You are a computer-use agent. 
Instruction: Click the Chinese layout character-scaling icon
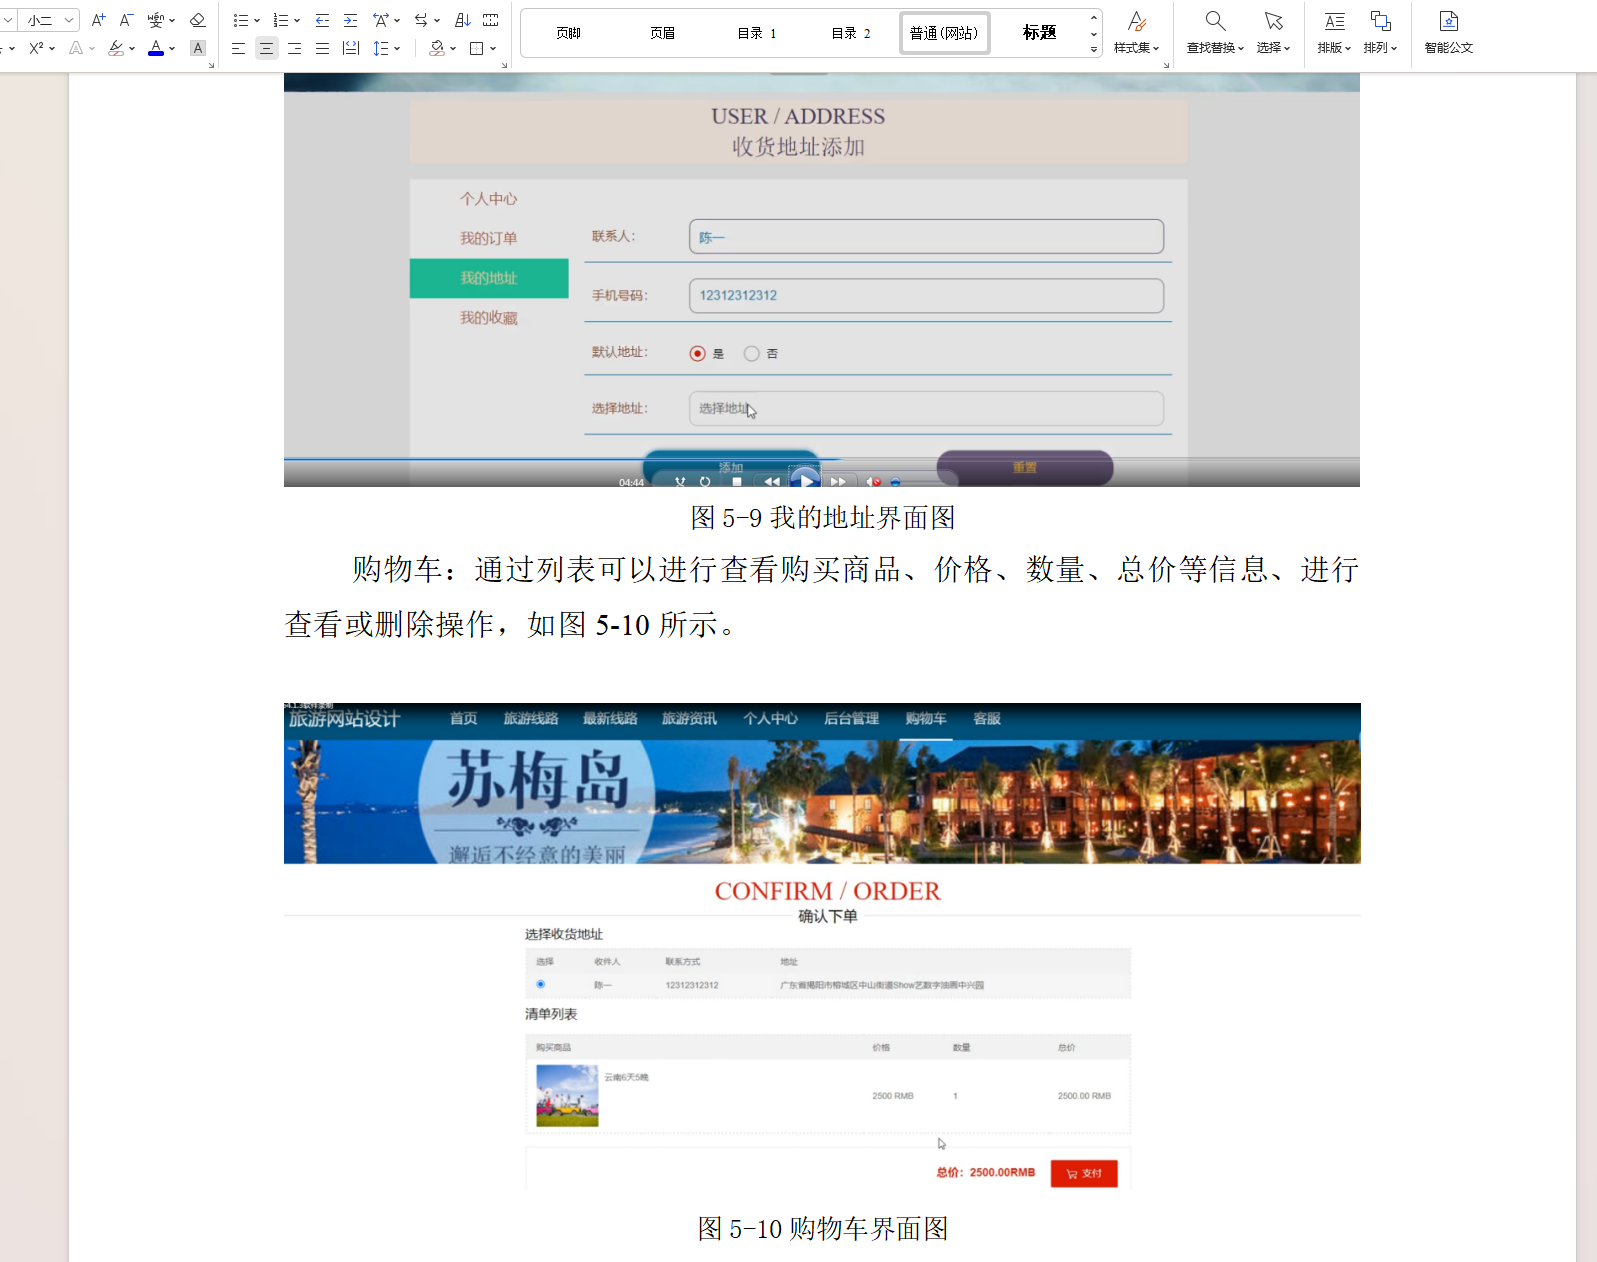pyautogui.click(x=381, y=20)
